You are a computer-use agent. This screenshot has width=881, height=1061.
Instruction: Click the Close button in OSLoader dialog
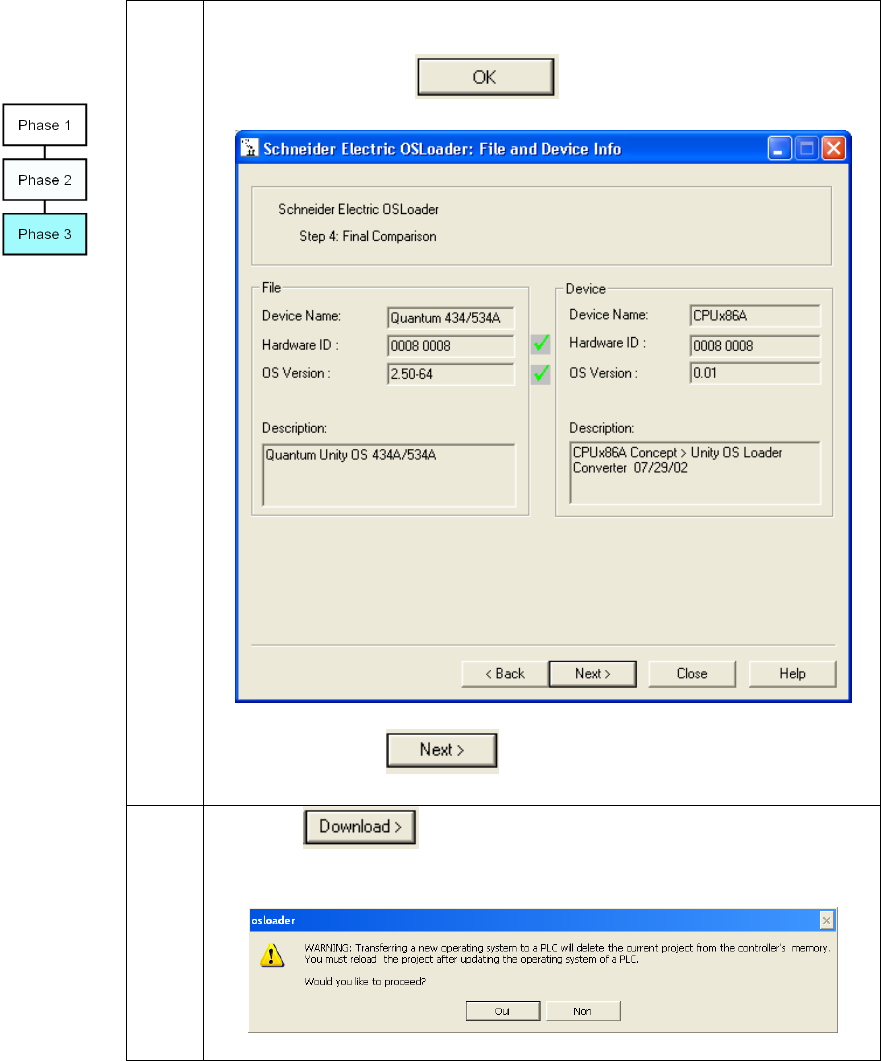692,673
